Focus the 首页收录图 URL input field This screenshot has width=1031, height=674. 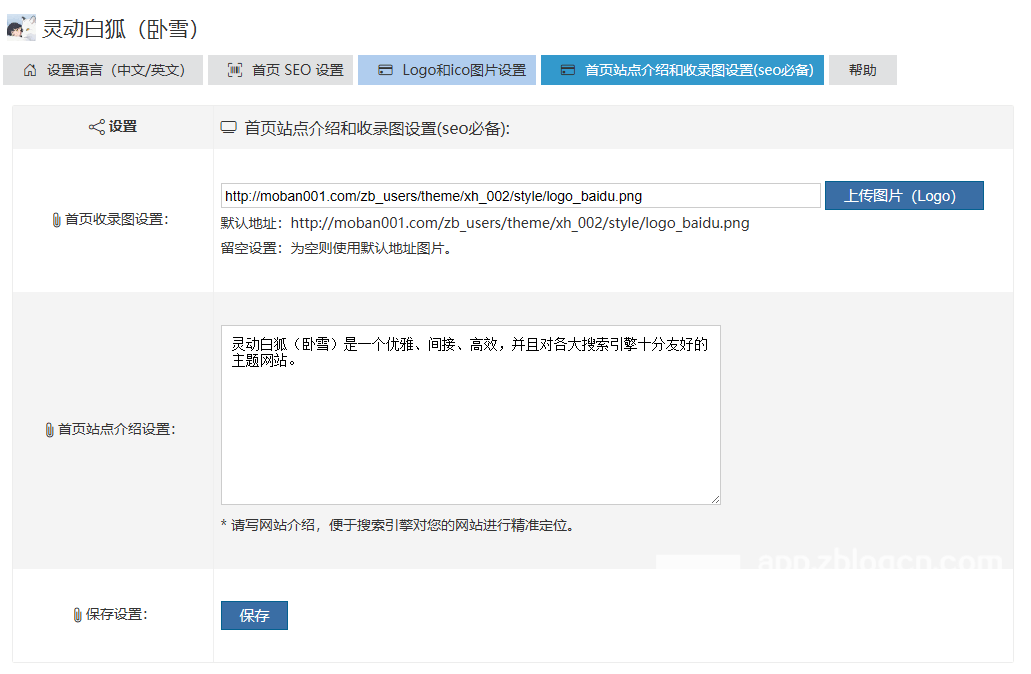[x=520, y=196]
